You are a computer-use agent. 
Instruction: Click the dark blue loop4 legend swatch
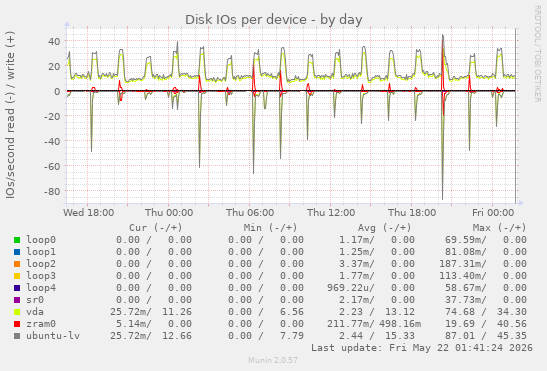(x=17, y=288)
